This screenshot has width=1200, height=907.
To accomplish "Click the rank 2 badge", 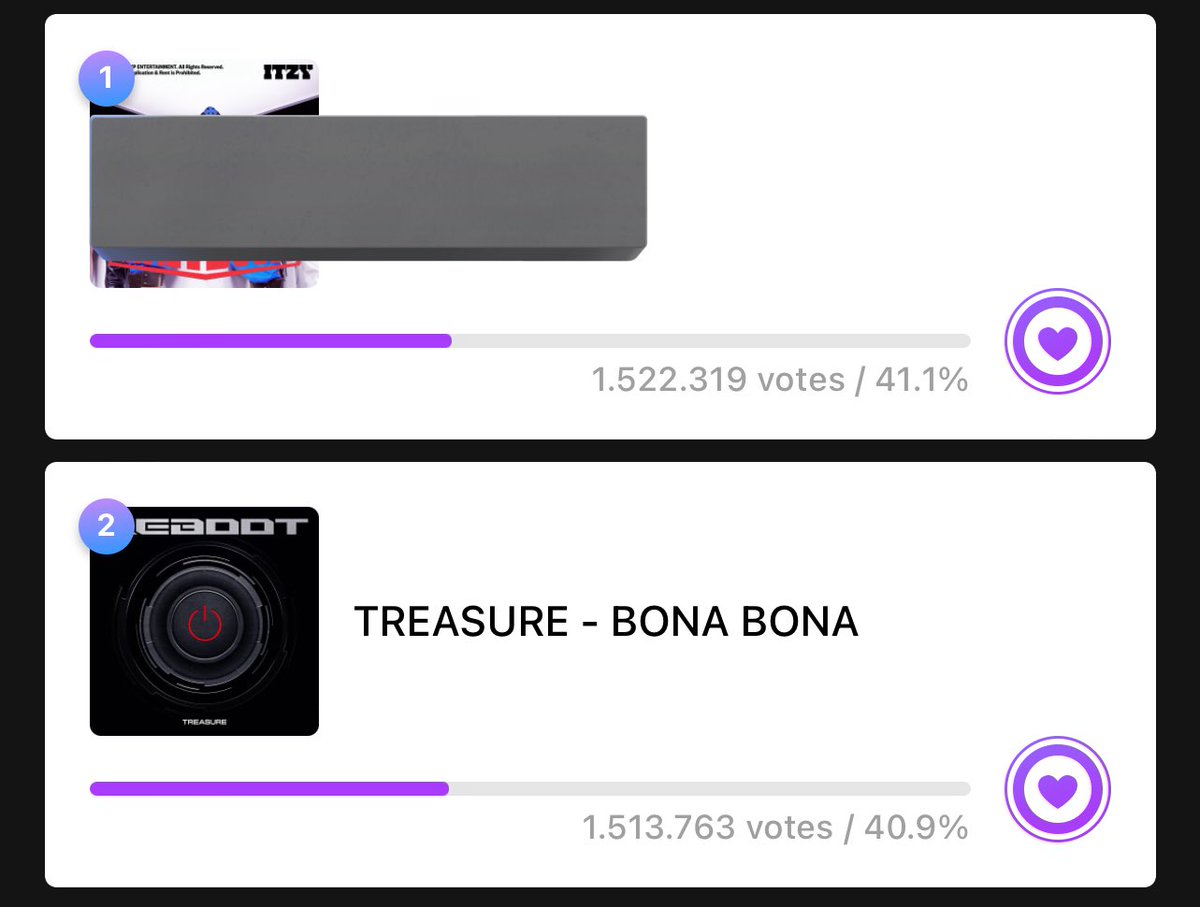I will pyautogui.click(x=106, y=526).
